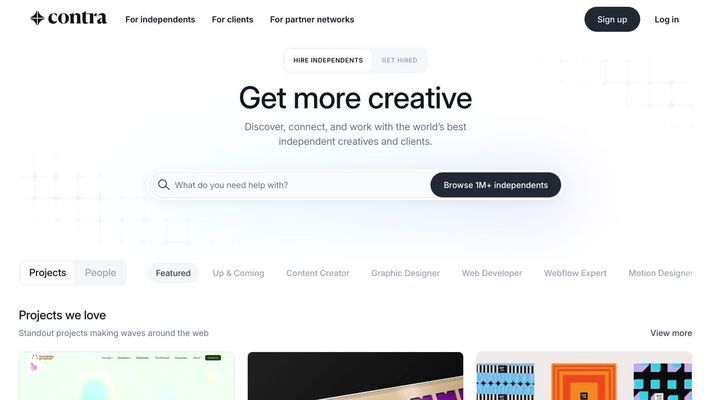Switch to Get Hired mode
This screenshot has height=400, width=711.
point(399,60)
